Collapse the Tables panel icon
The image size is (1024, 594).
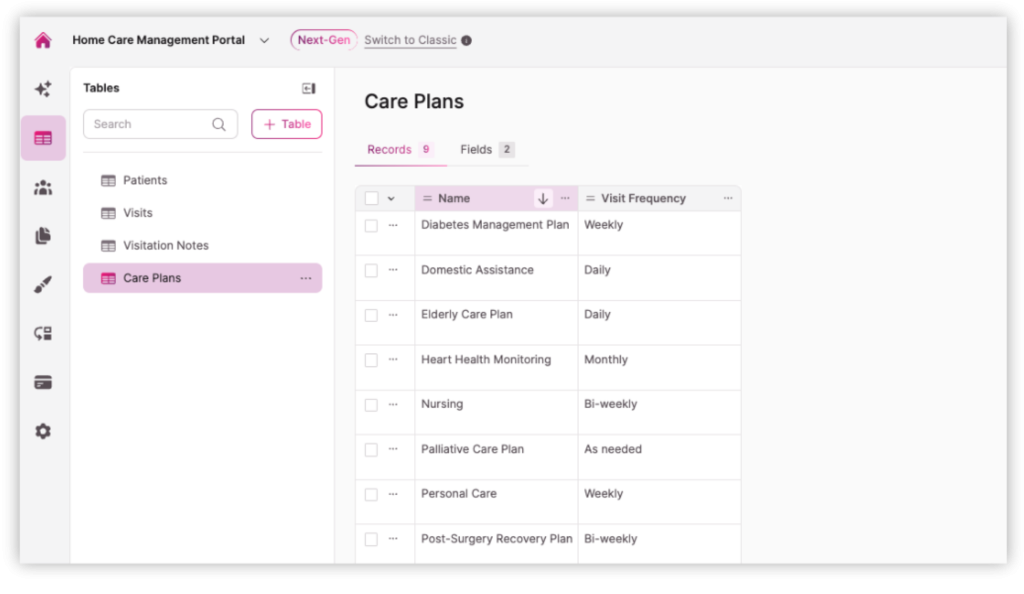309,88
